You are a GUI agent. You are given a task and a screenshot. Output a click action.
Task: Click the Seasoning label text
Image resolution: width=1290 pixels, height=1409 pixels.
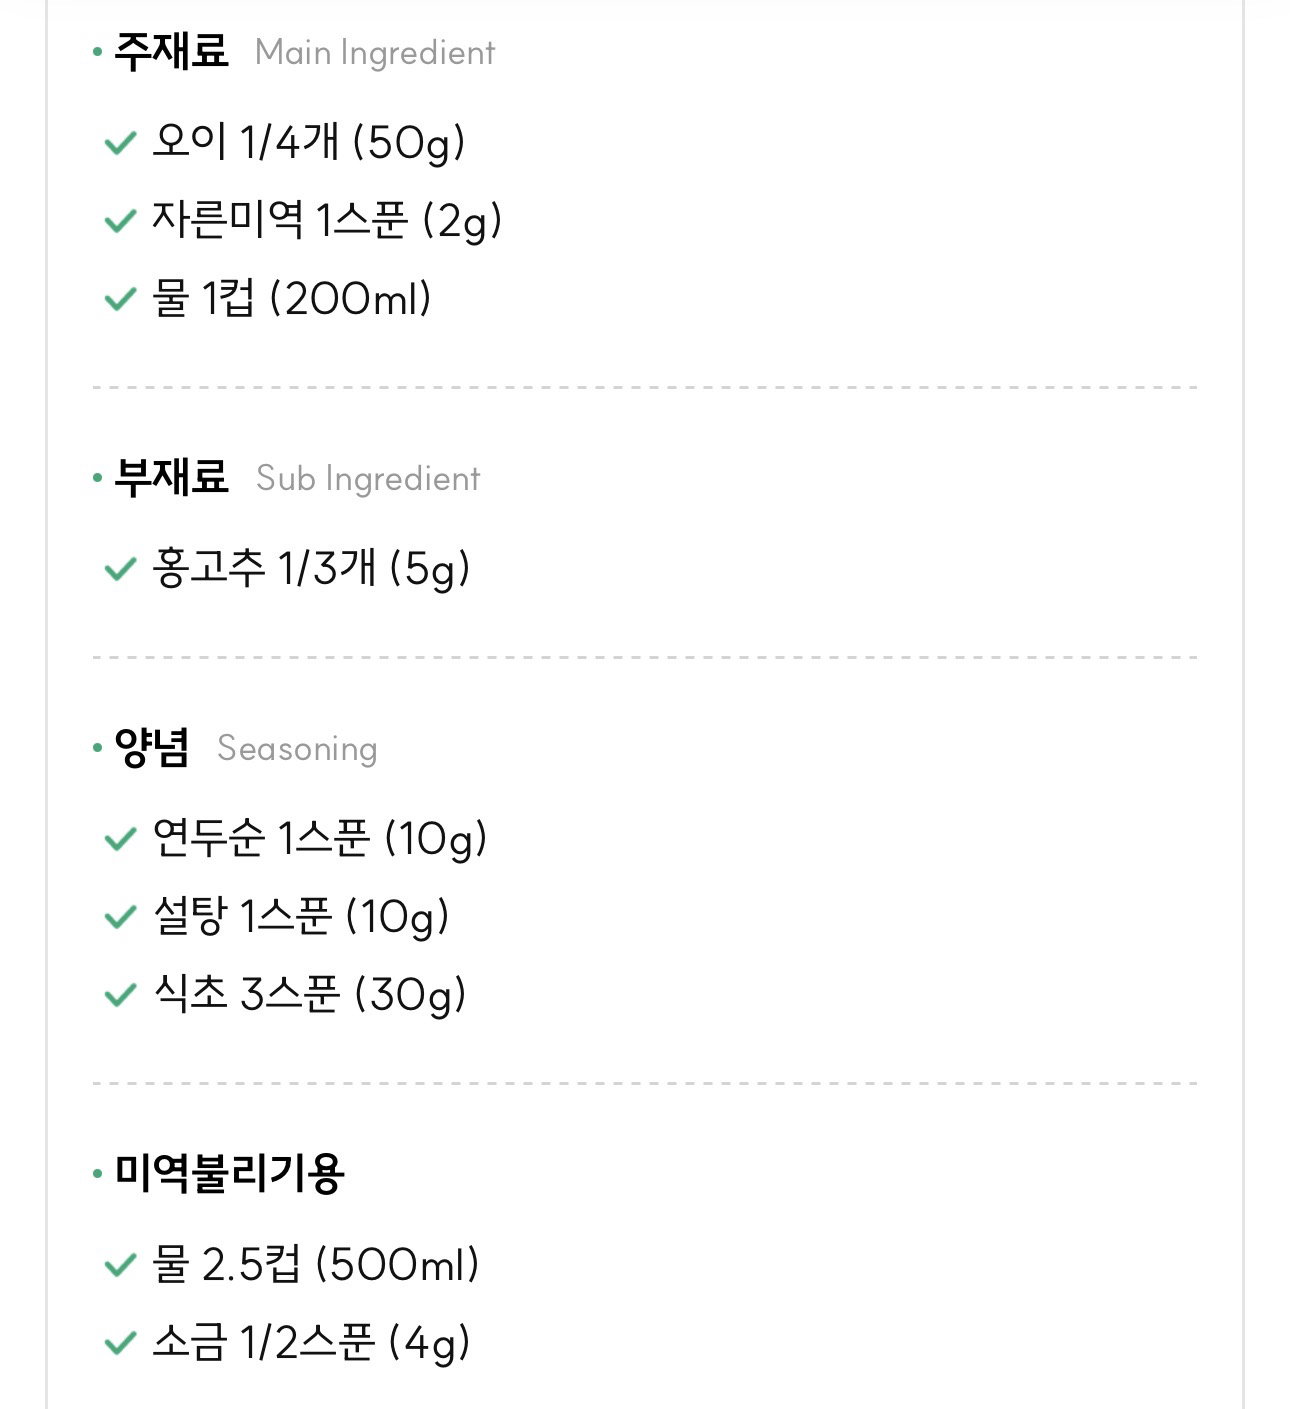click(x=297, y=749)
